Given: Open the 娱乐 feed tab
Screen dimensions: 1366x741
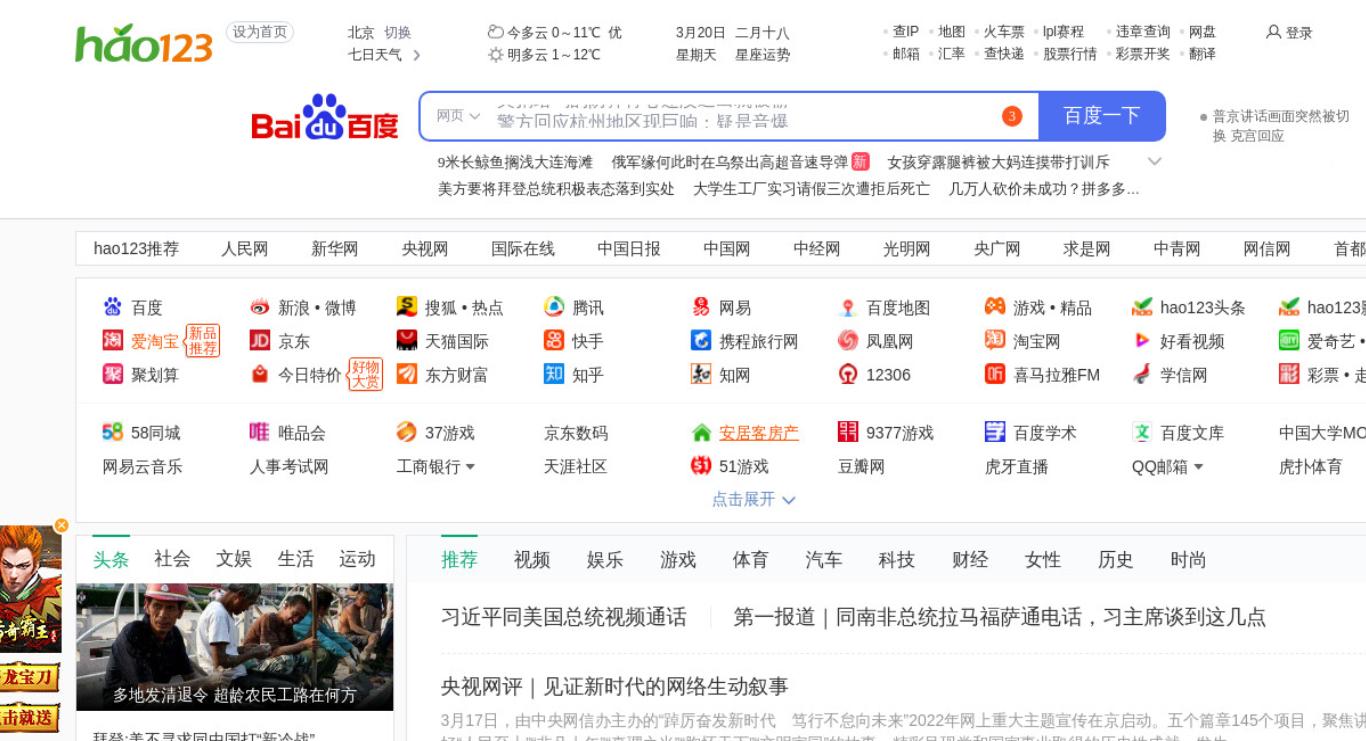Looking at the screenshot, I should pos(605,560).
